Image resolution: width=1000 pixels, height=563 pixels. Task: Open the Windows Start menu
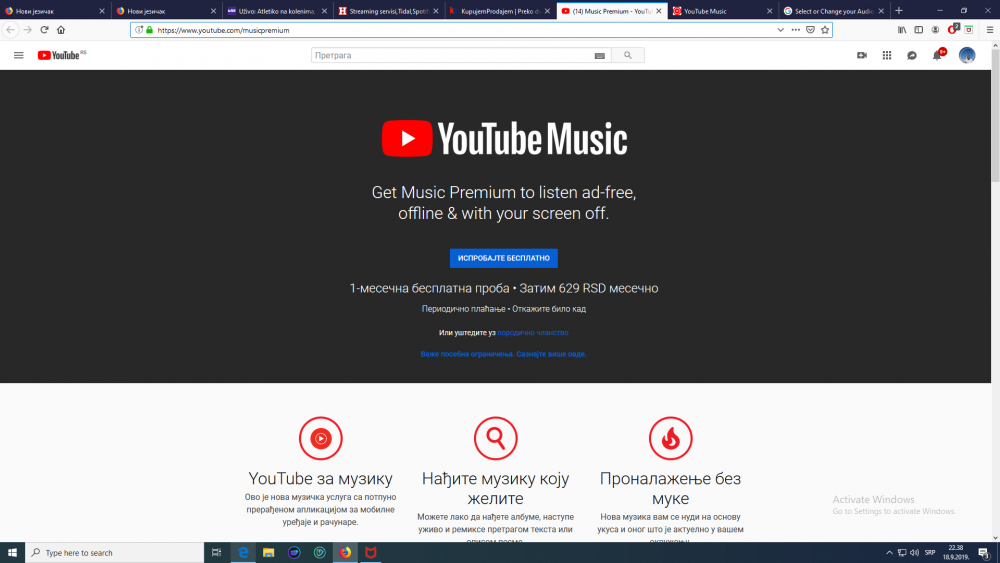point(12,553)
